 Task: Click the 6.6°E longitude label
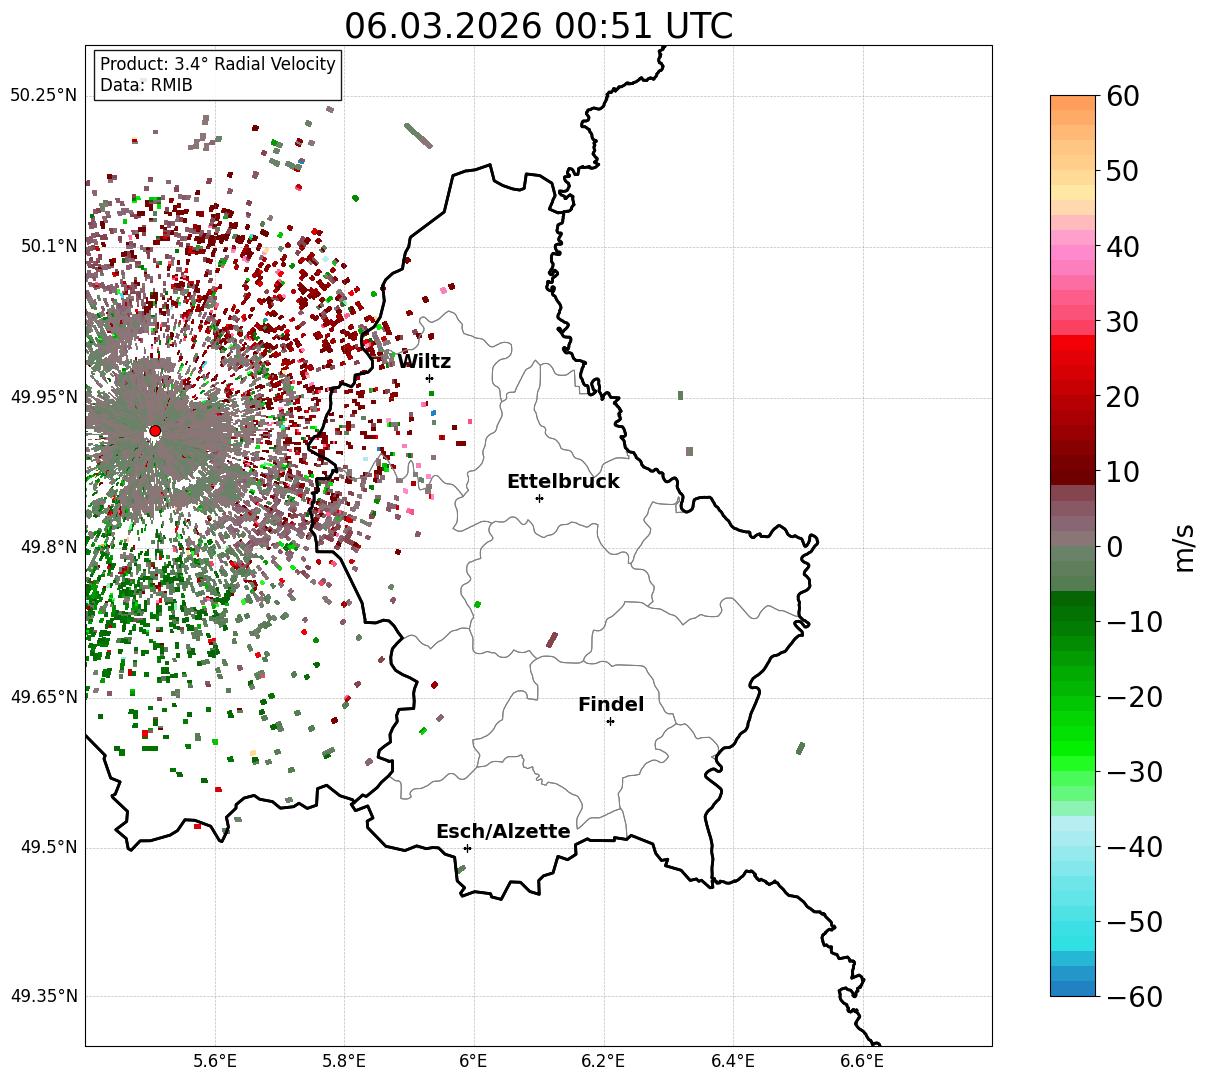click(862, 1061)
